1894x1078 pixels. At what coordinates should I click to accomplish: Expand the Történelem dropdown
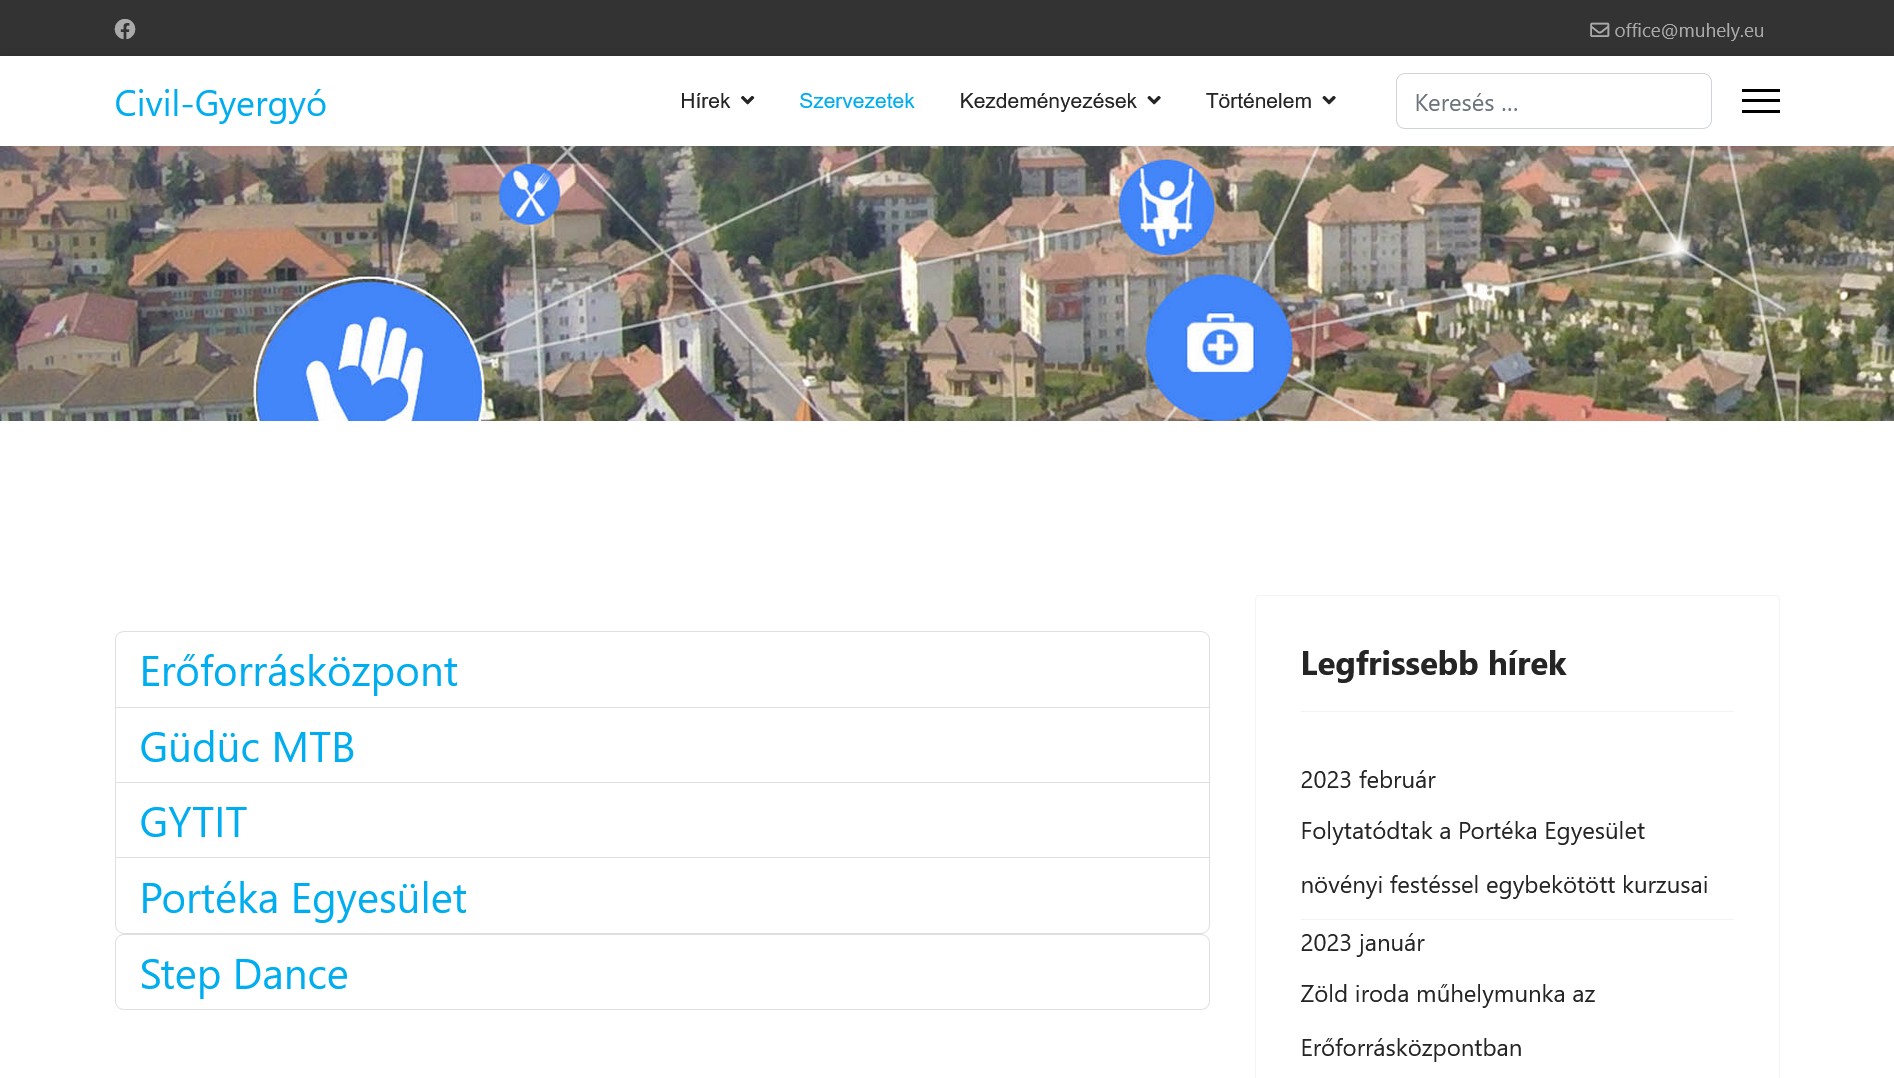1270,100
